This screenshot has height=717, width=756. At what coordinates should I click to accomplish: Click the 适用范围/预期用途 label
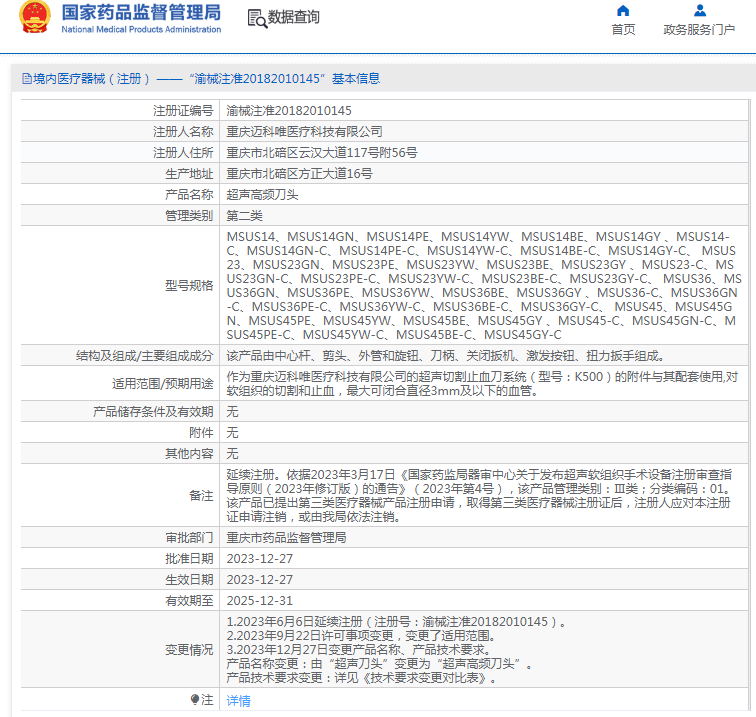pos(162,384)
